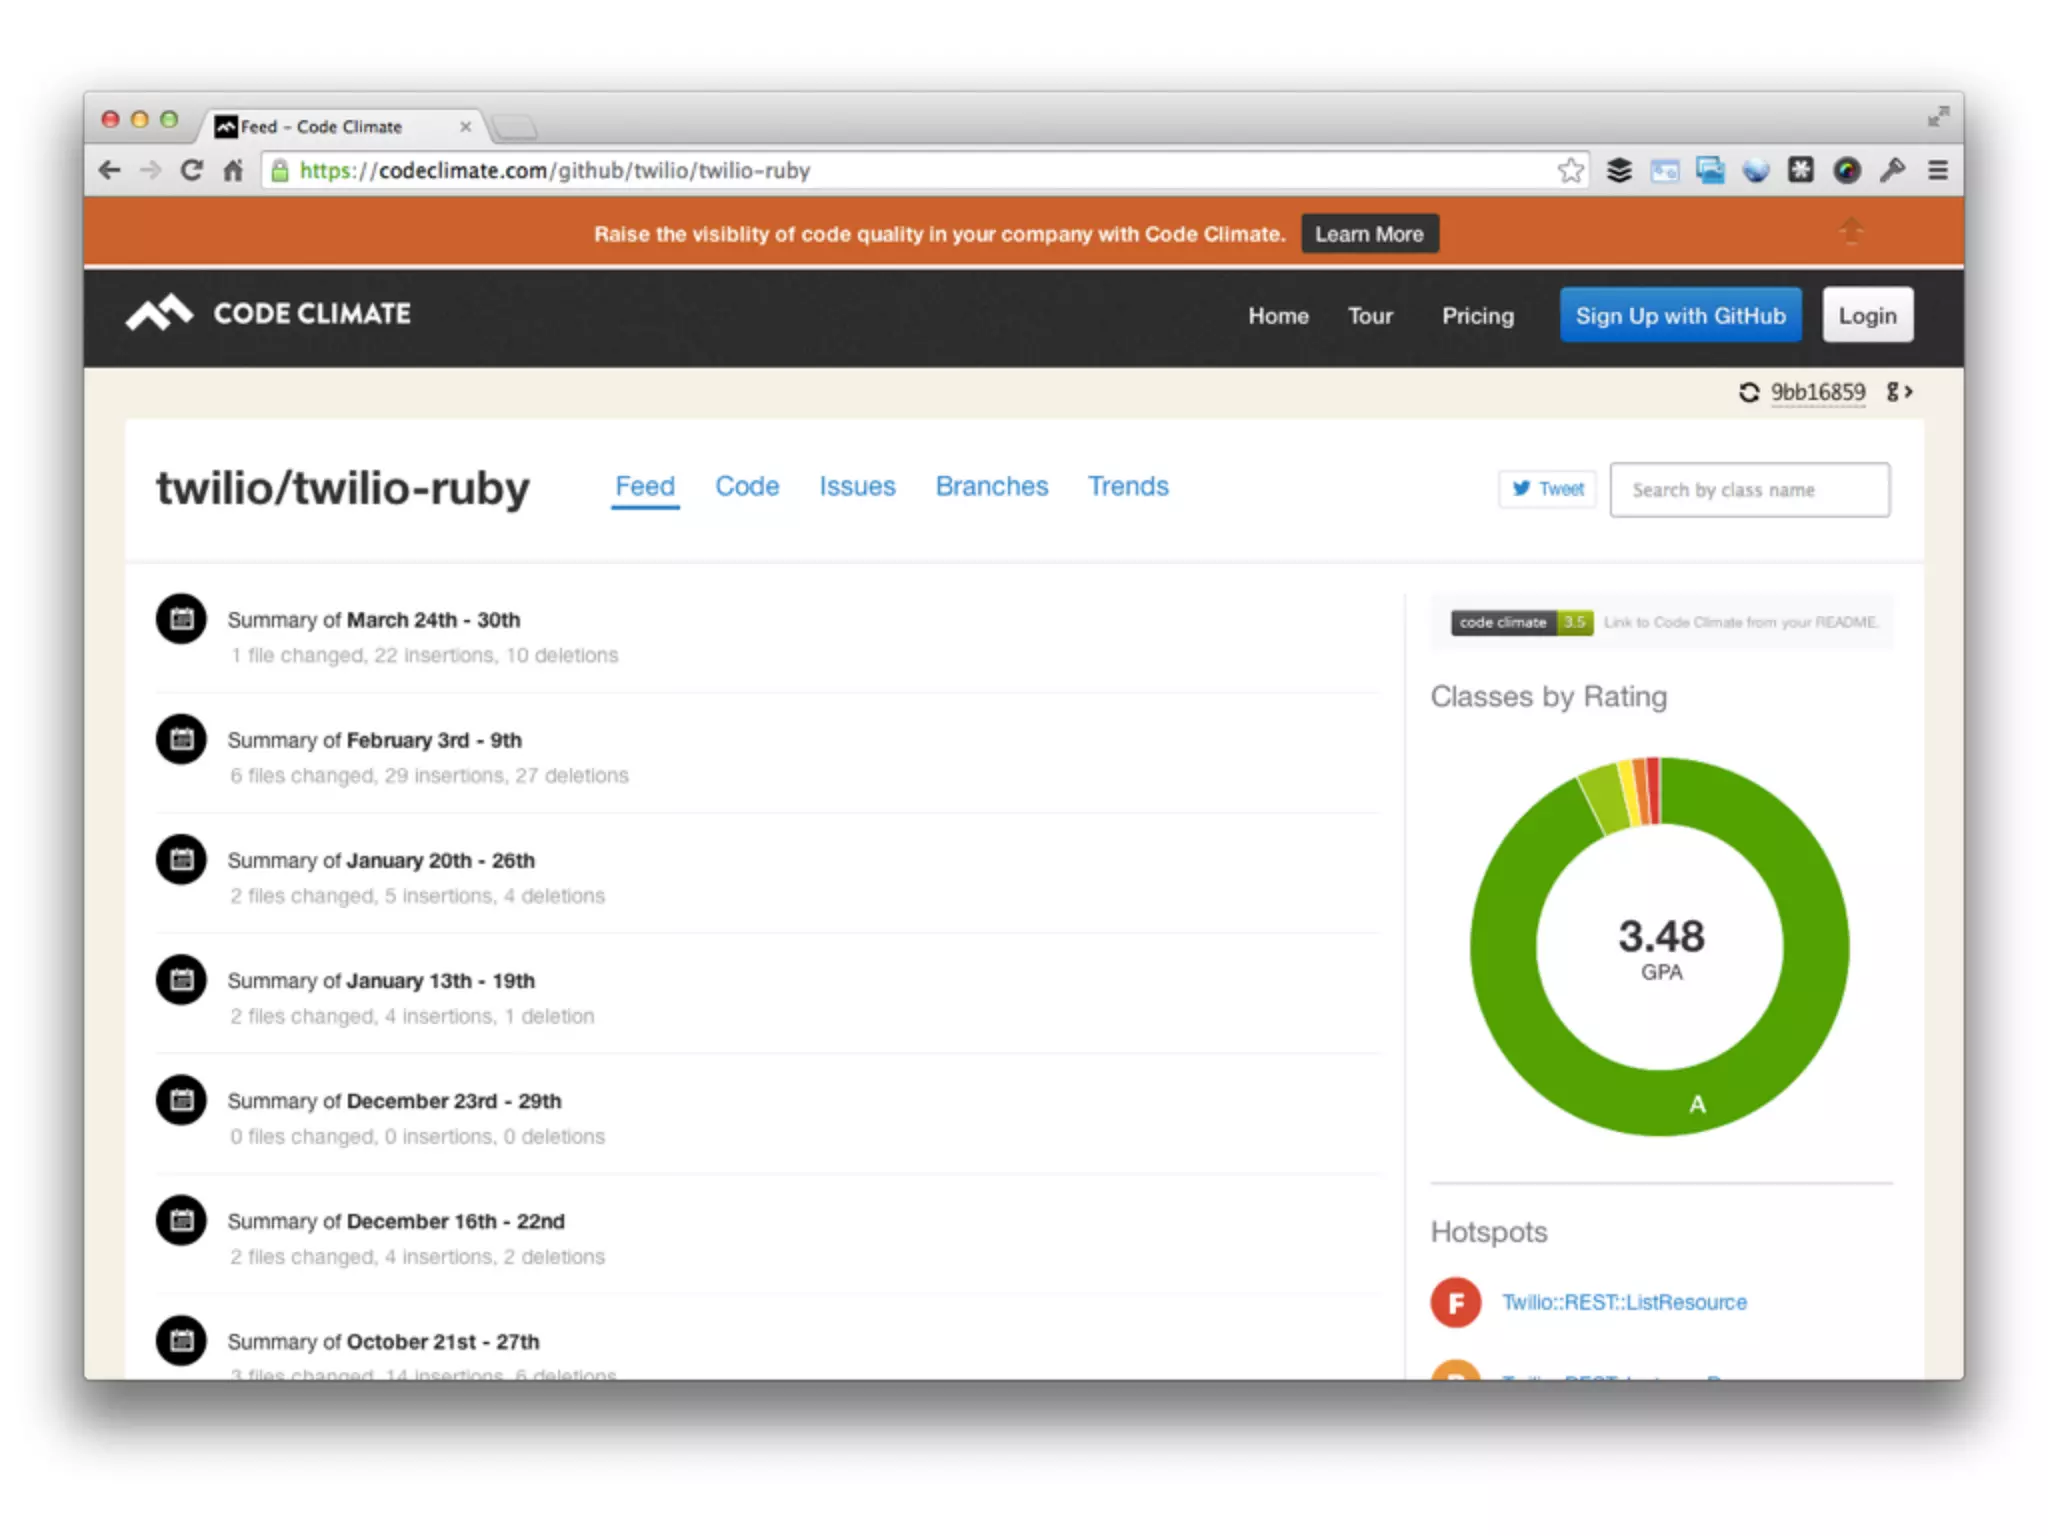This screenshot has width=2048, height=1536.
Task: Click the refresh icon beside commit 9bb16859
Action: pos(1748,392)
